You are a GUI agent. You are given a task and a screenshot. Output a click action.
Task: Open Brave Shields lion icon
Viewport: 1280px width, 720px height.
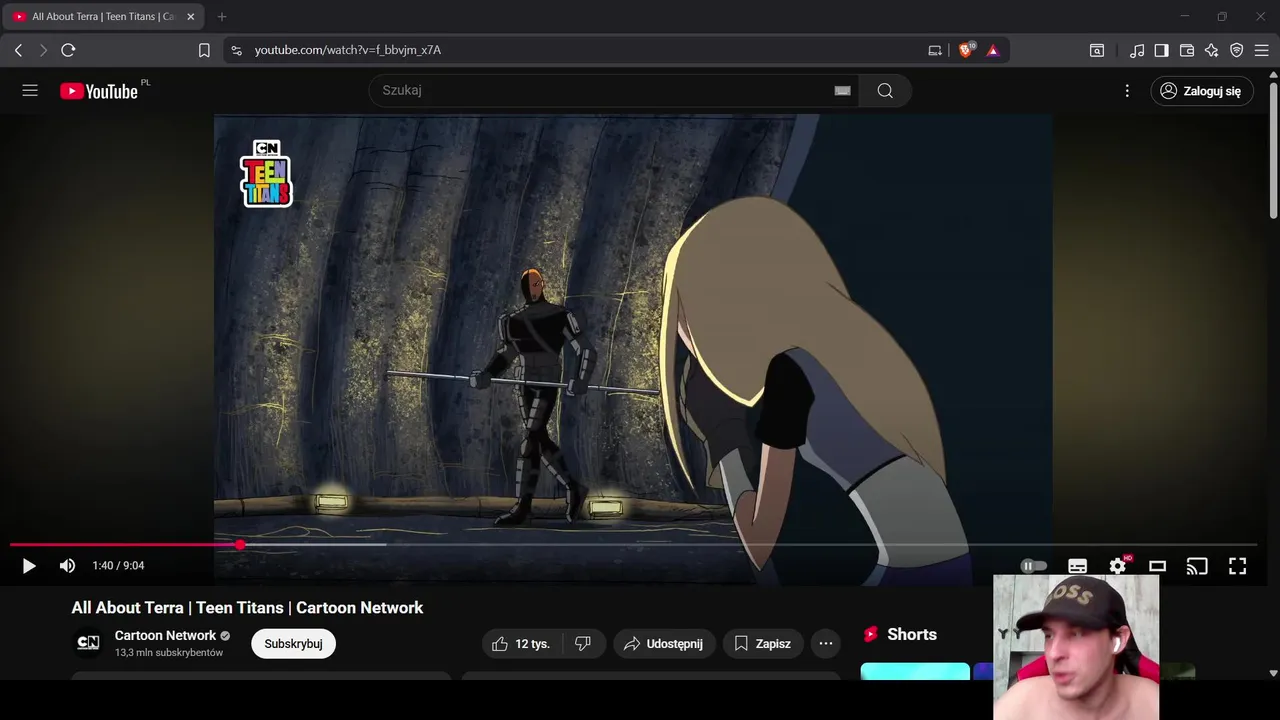966,50
